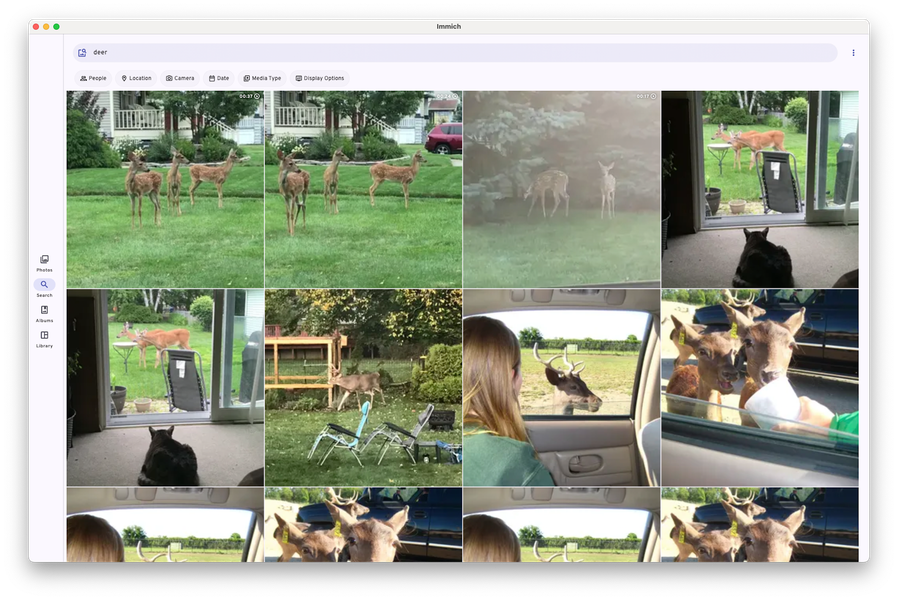
Task: Open the Photos section in the sidebar
Action: [44, 262]
